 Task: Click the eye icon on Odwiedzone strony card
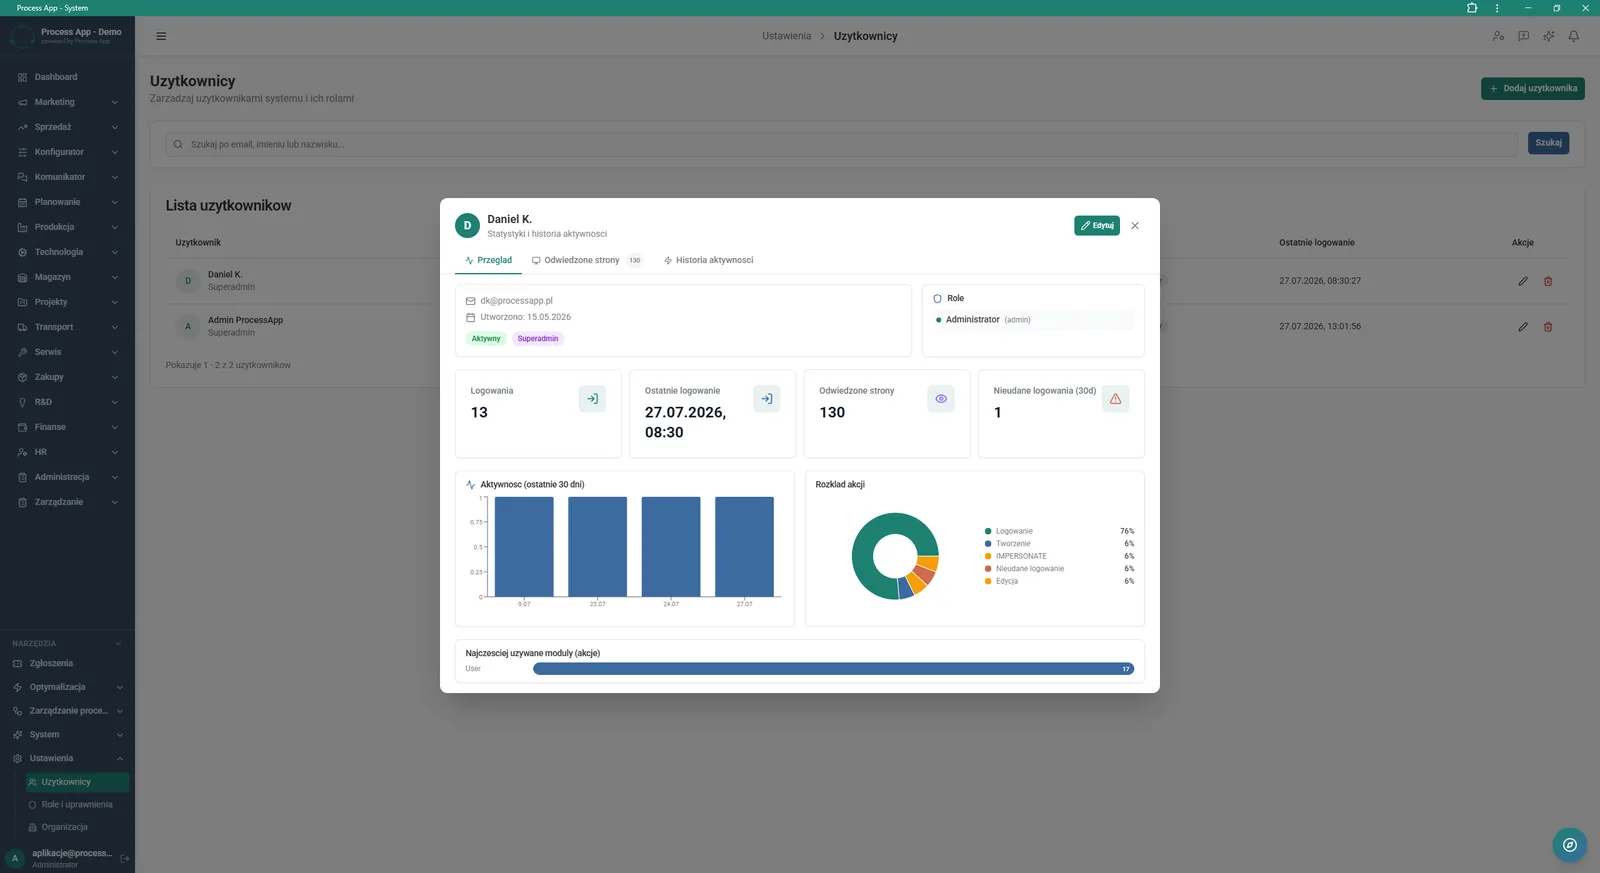pos(941,399)
